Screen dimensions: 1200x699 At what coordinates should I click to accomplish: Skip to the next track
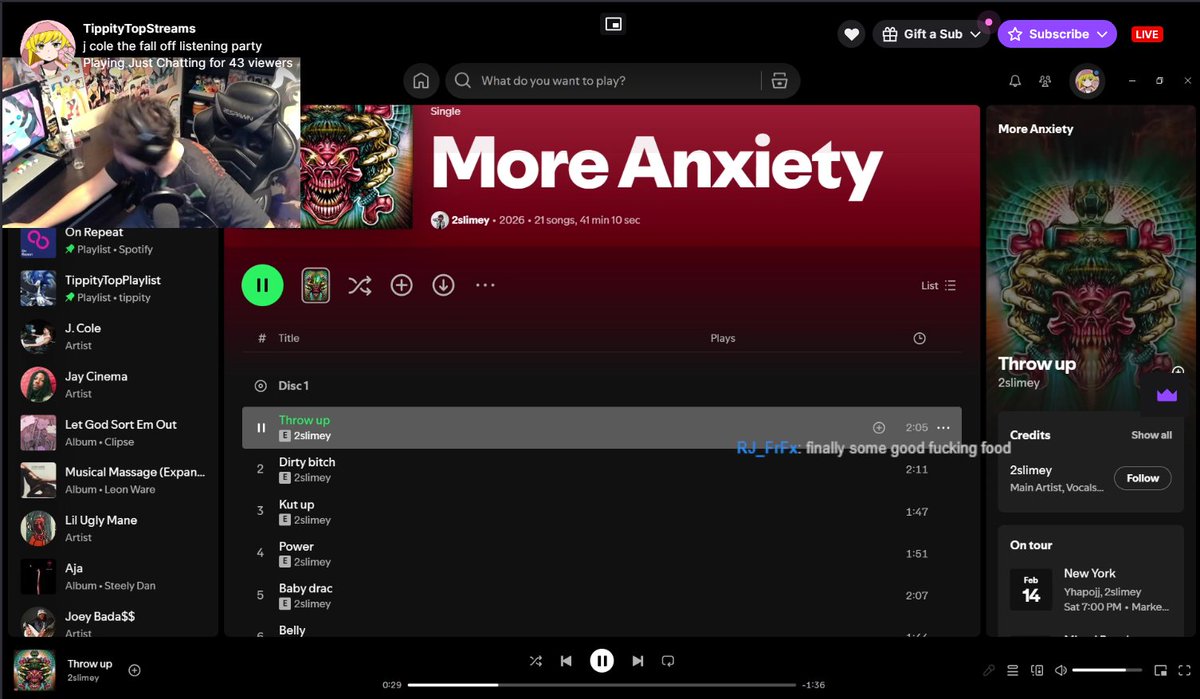pyautogui.click(x=637, y=661)
